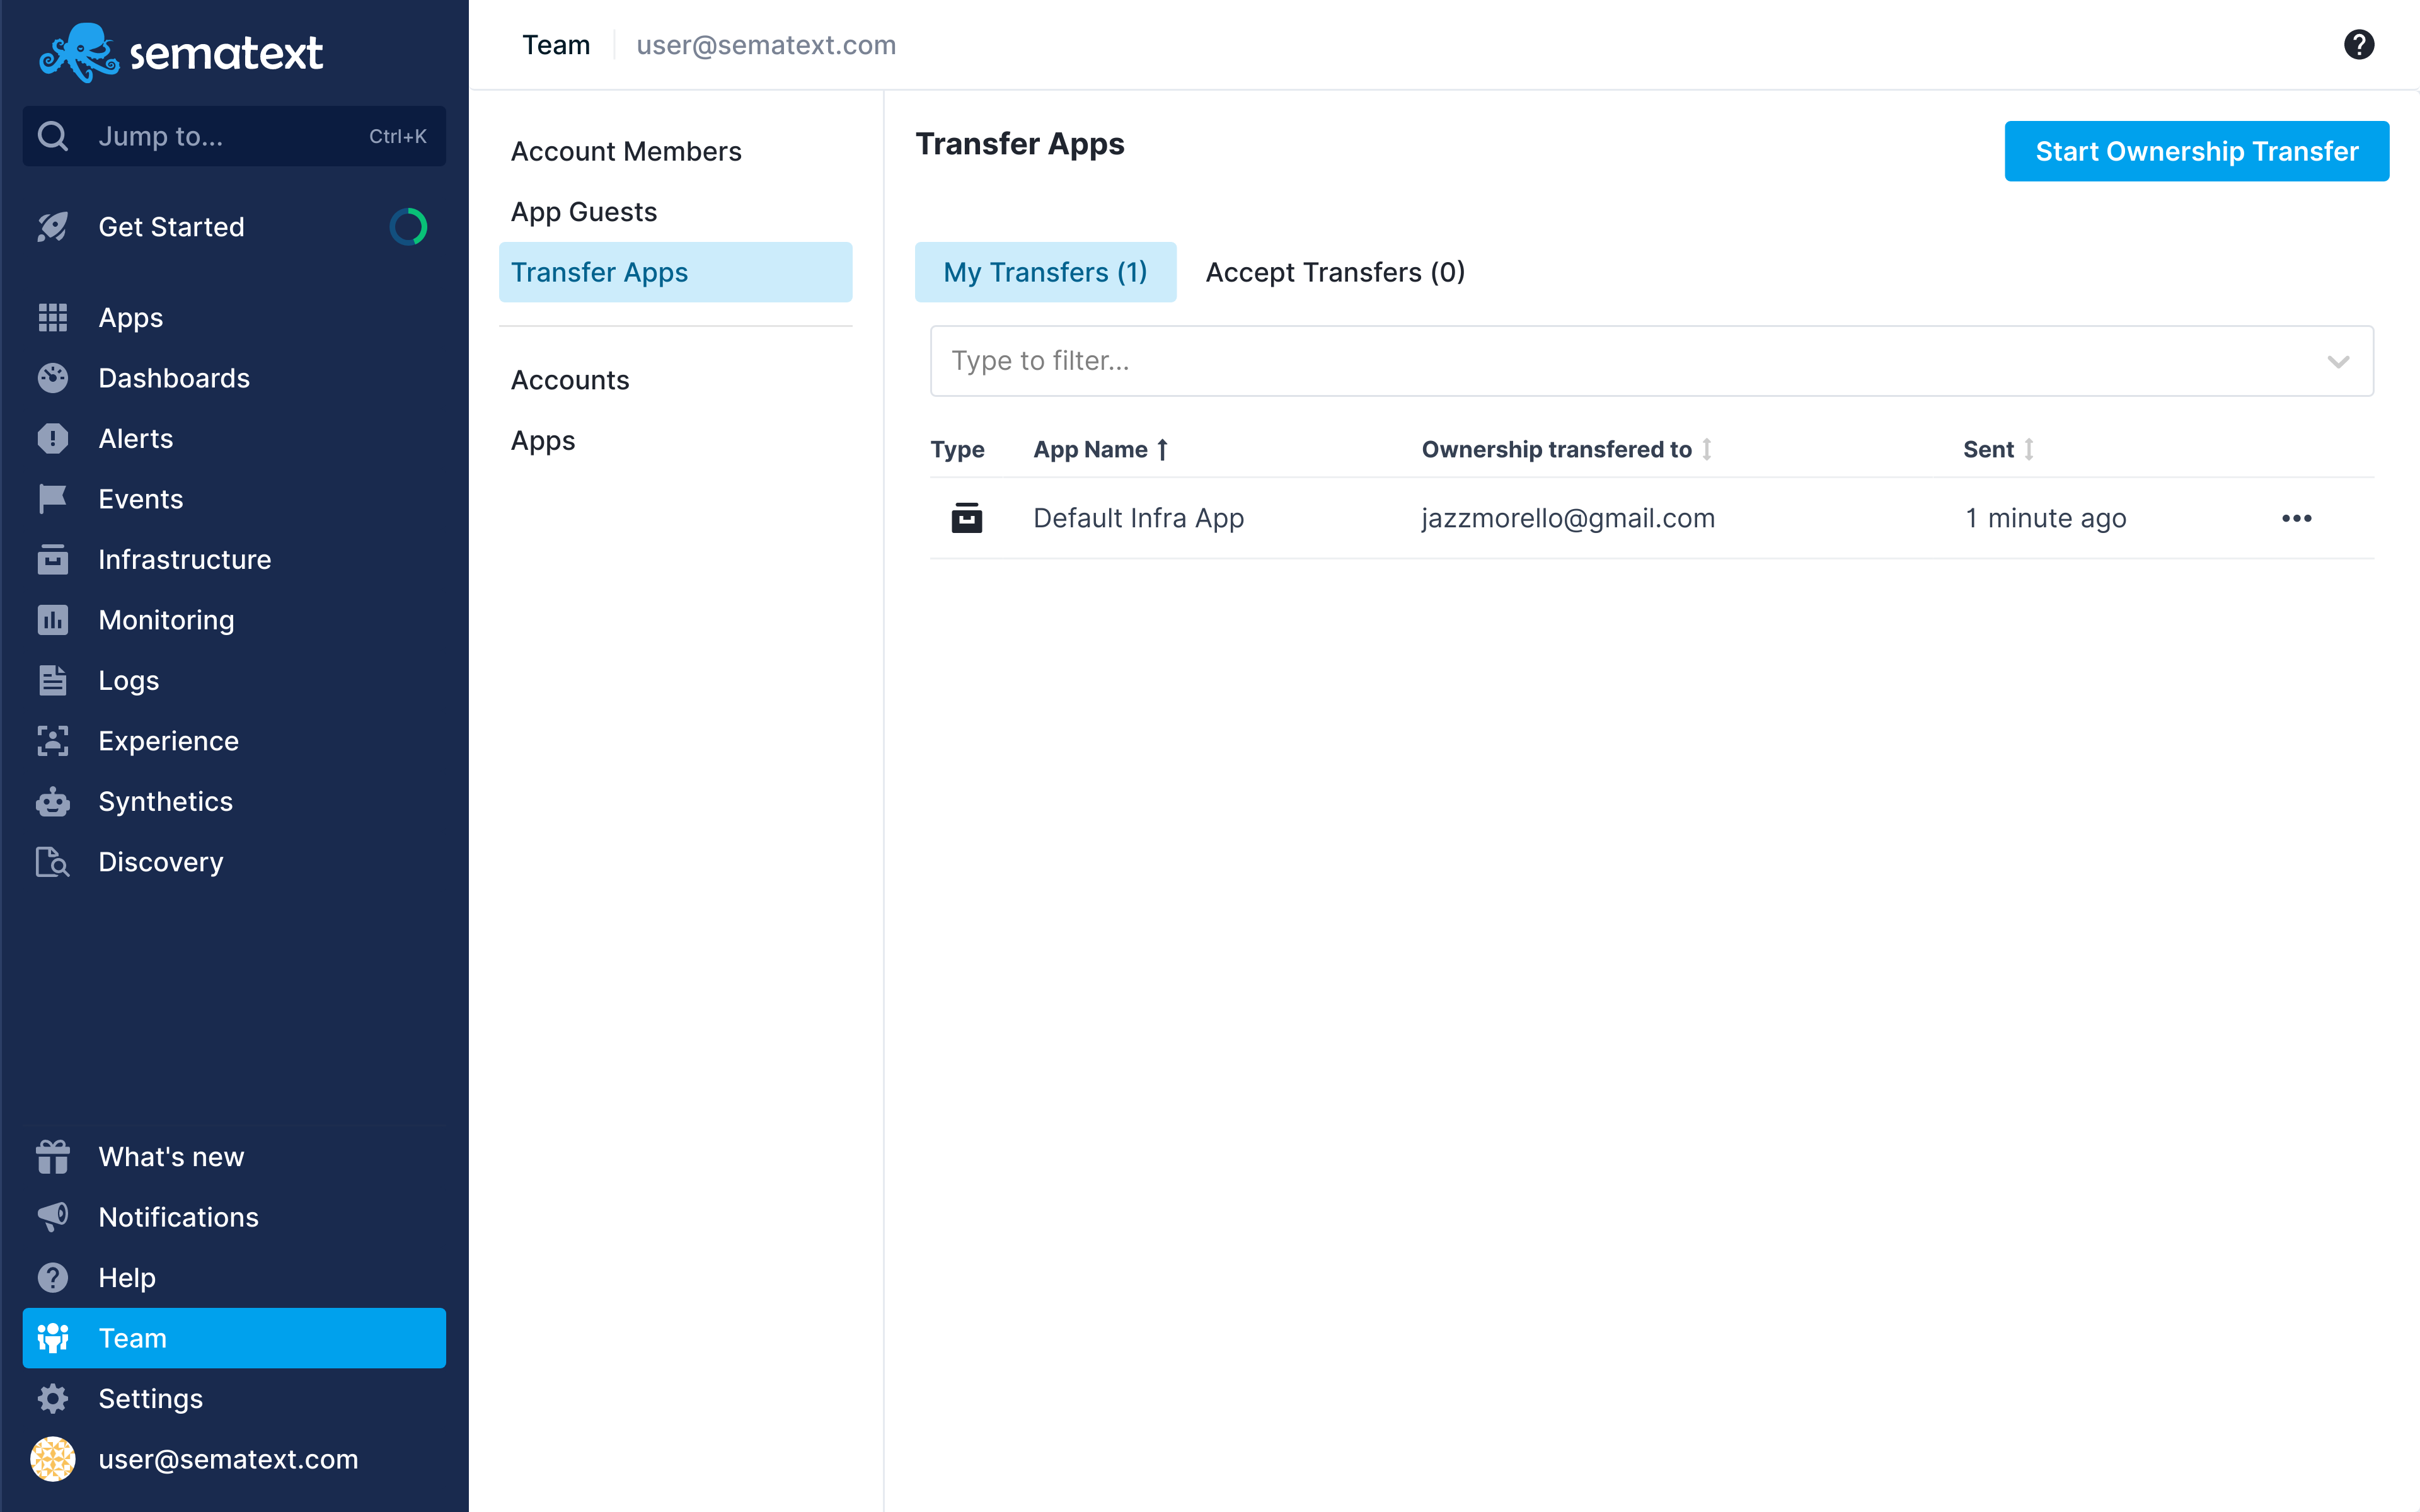Switch to Accept Transfers (0) tab

pyautogui.click(x=1335, y=272)
